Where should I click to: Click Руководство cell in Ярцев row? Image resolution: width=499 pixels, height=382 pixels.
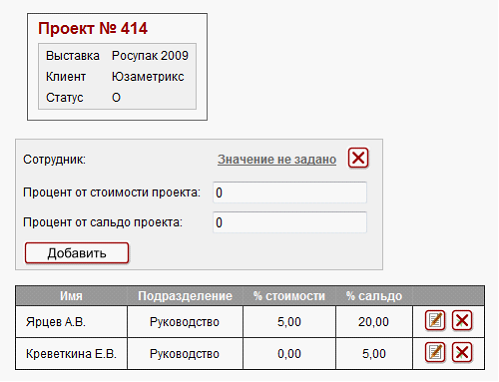pyautogui.click(x=185, y=322)
